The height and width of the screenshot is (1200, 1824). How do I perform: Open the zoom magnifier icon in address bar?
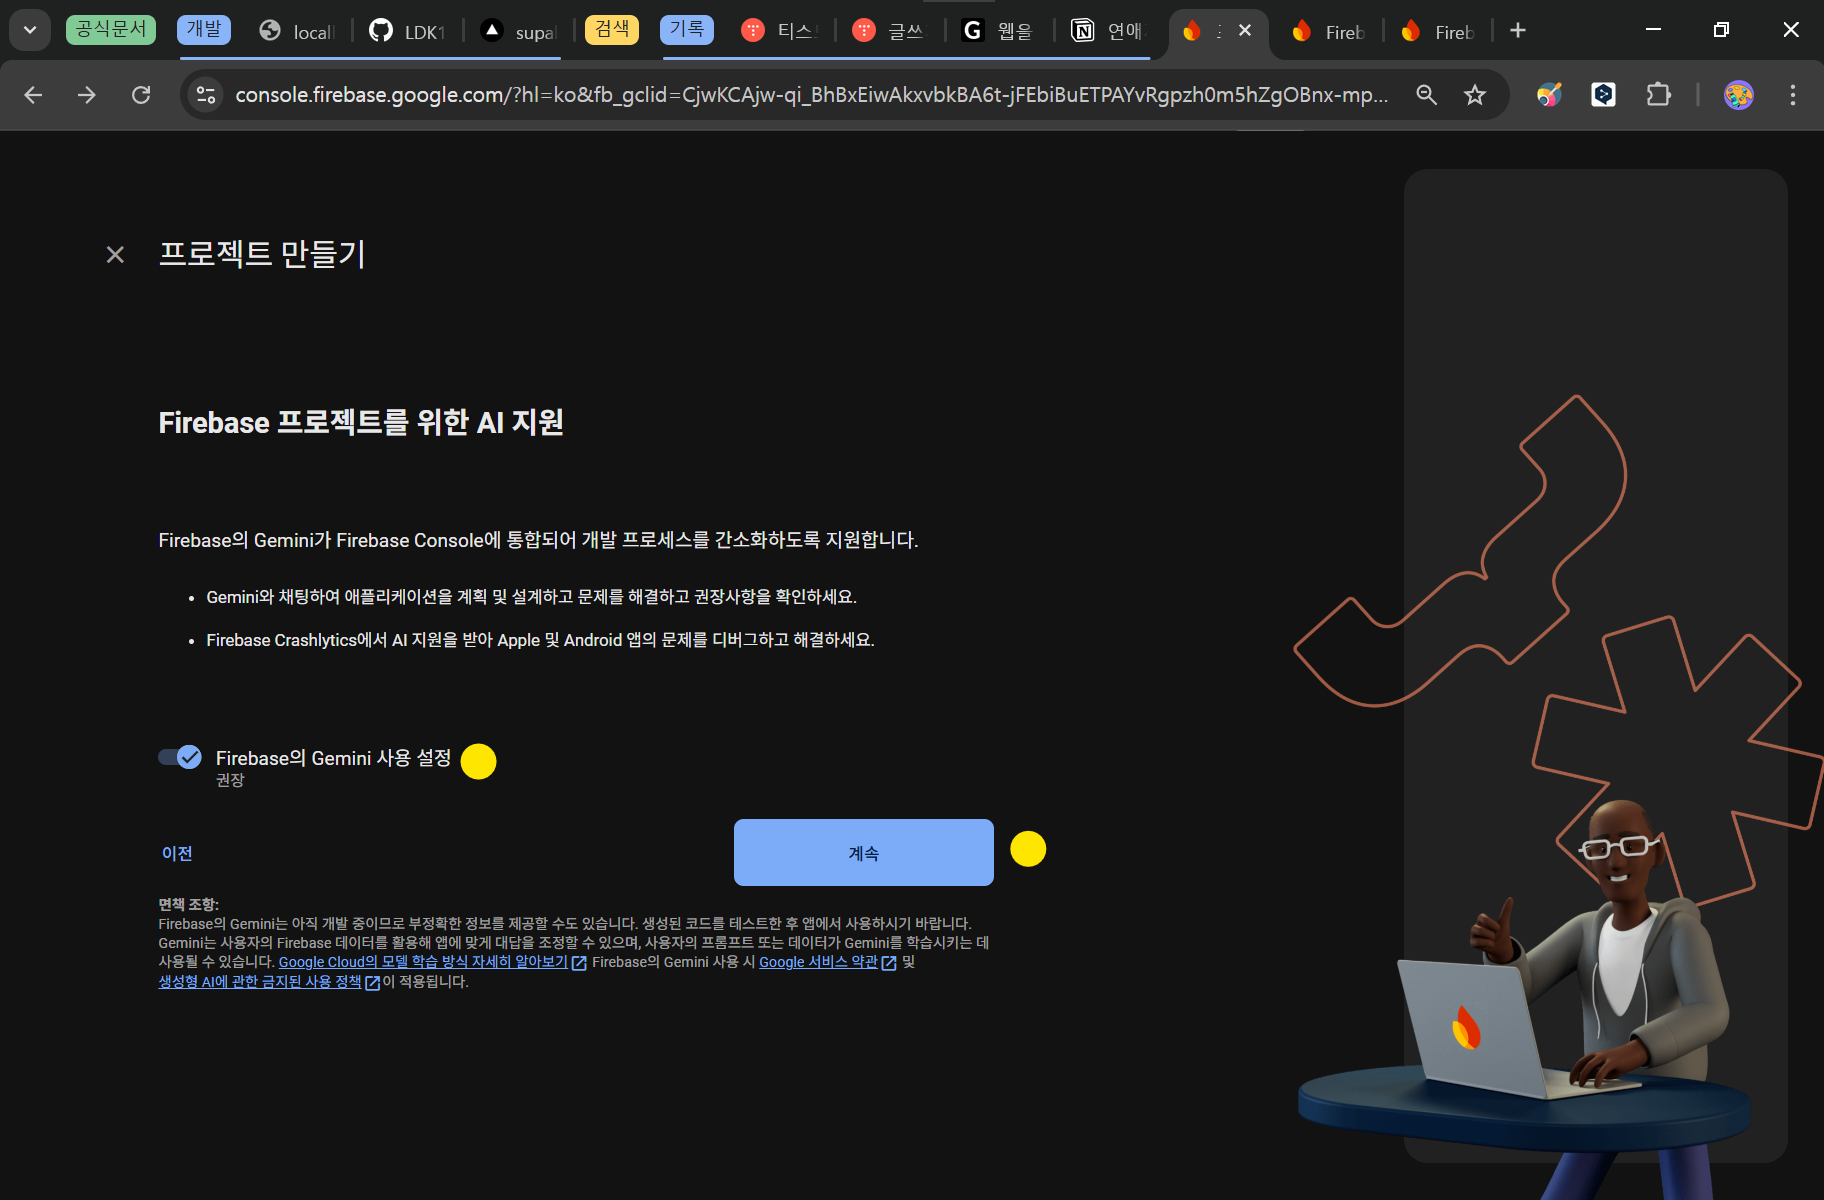tap(1427, 95)
